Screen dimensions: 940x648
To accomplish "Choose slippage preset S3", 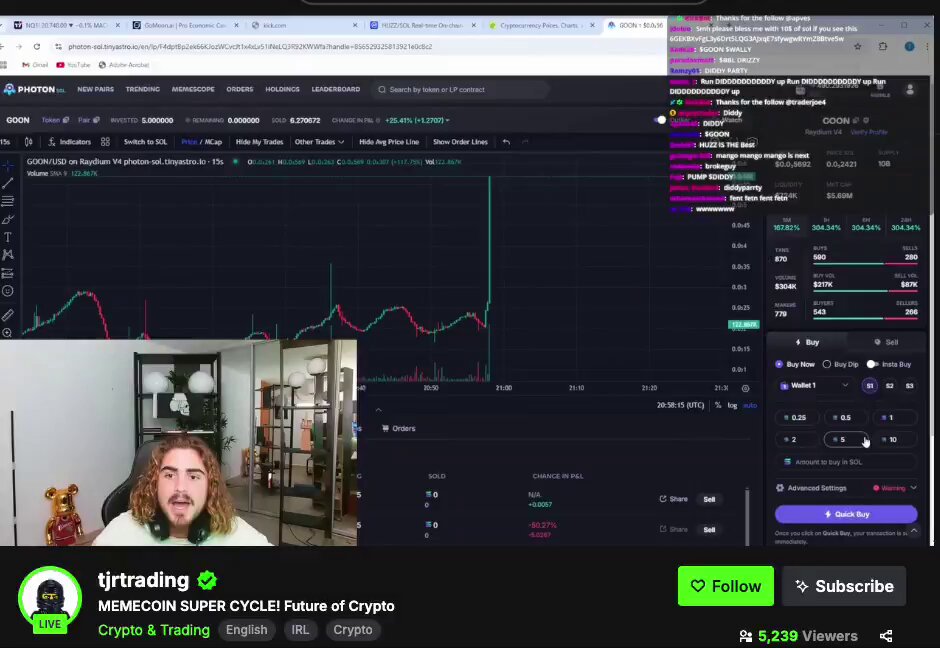I will coord(909,386).
